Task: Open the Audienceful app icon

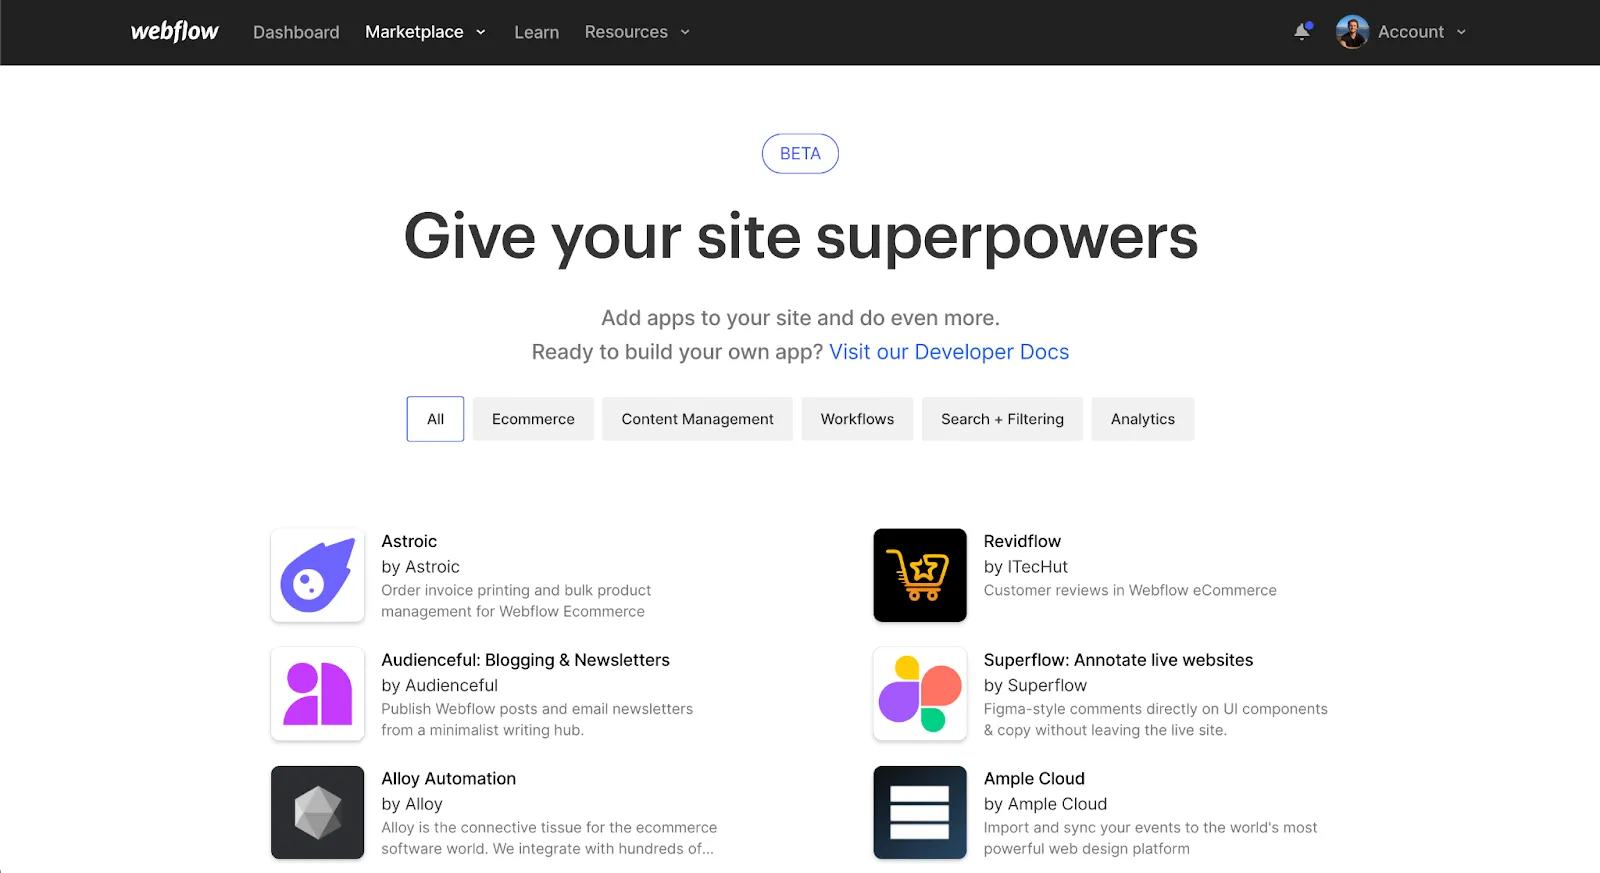Action: click(x=318, y=694)
